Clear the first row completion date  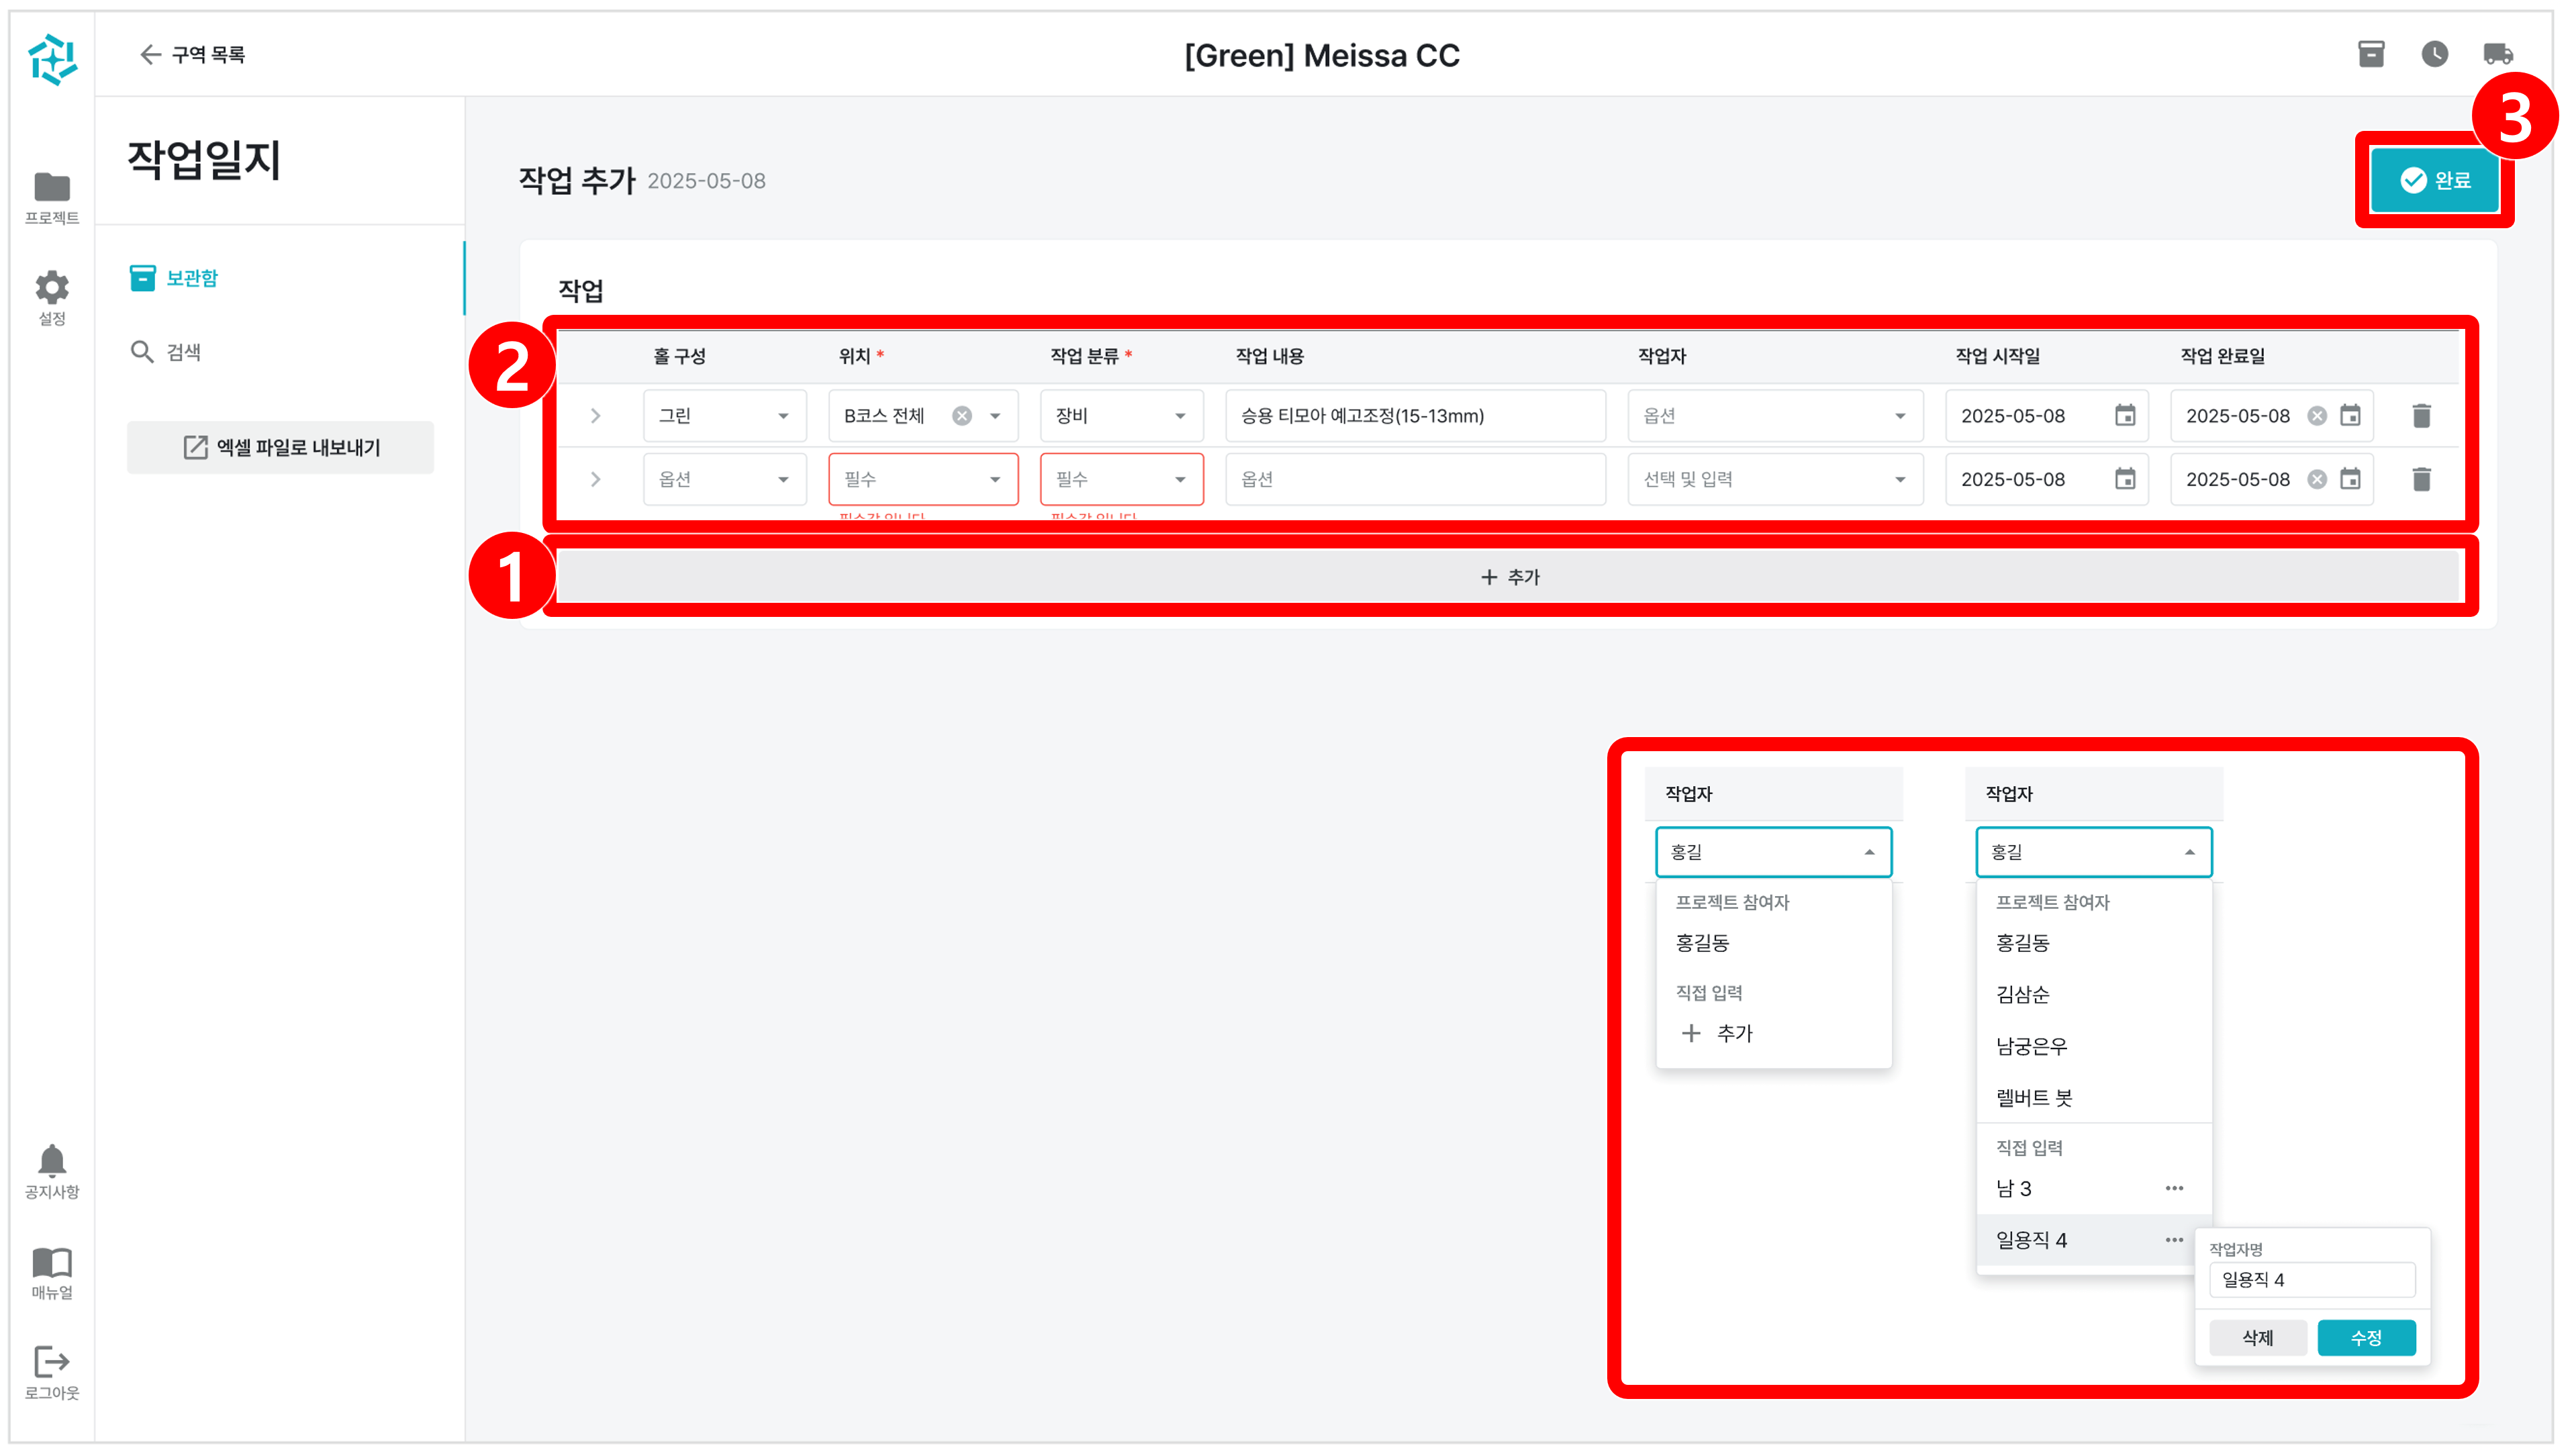pyautogui.click(x=2317, y=416)
